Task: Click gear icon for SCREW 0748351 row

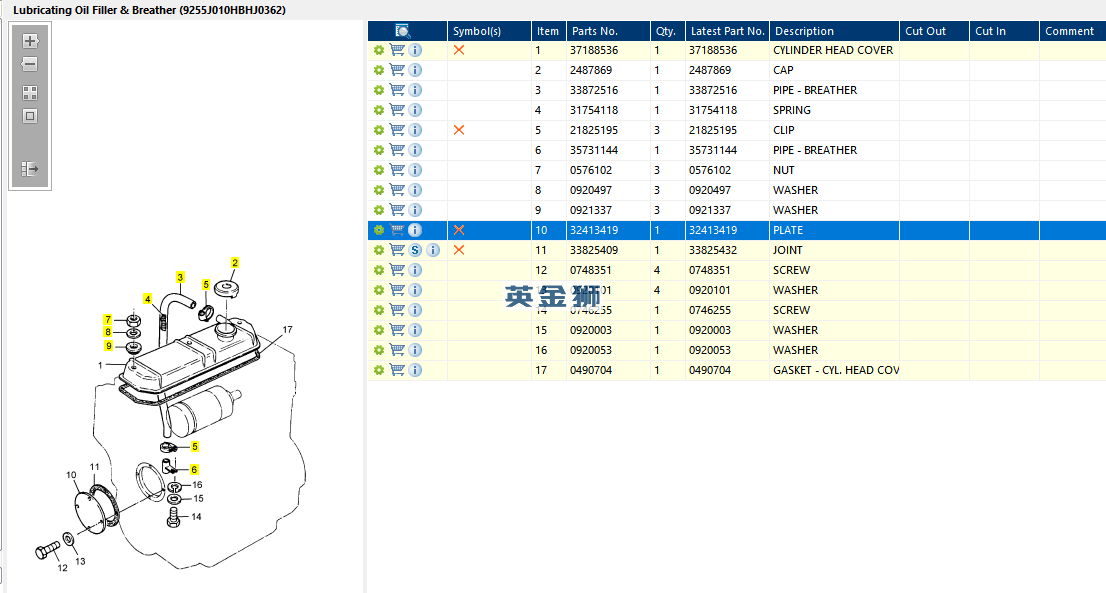Action: click(379, 270)
